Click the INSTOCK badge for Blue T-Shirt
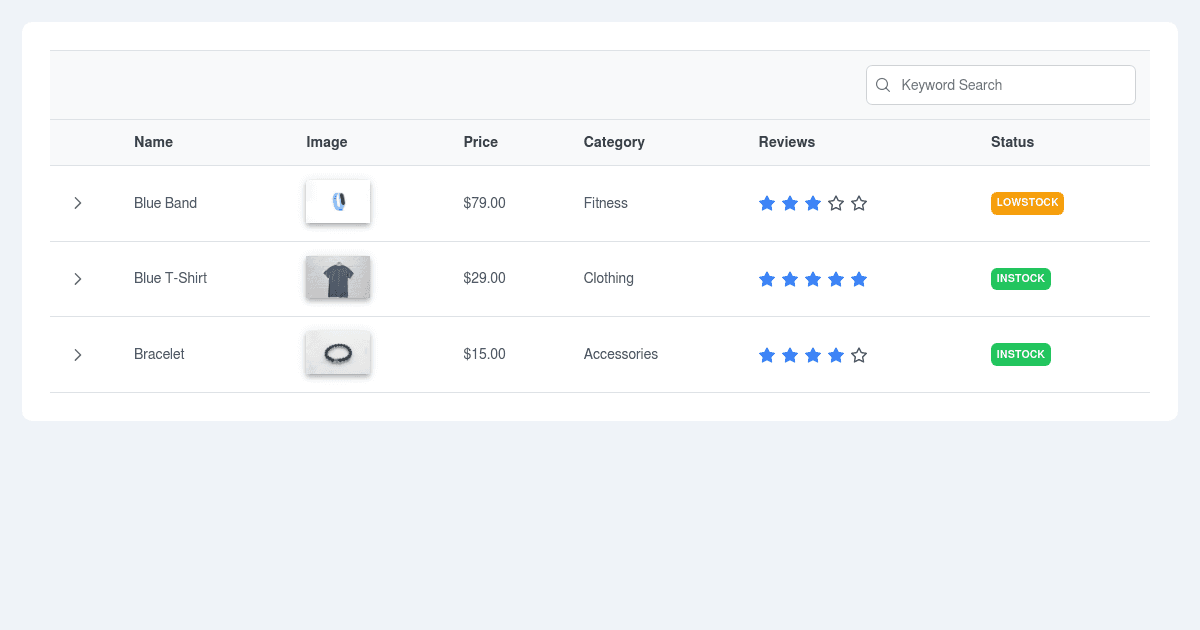 click(1021, 279)
